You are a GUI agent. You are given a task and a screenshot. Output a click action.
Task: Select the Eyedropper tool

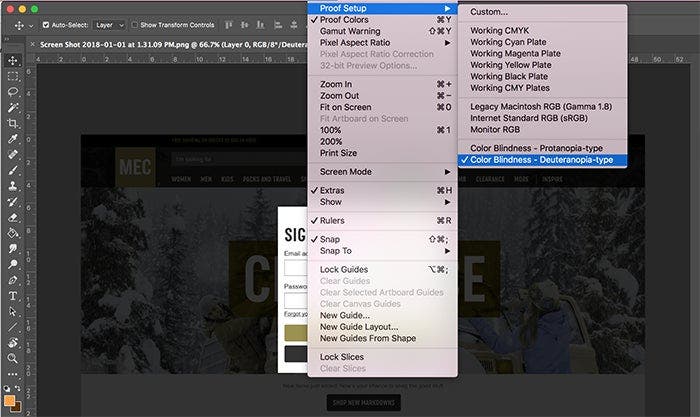(12, 139)
